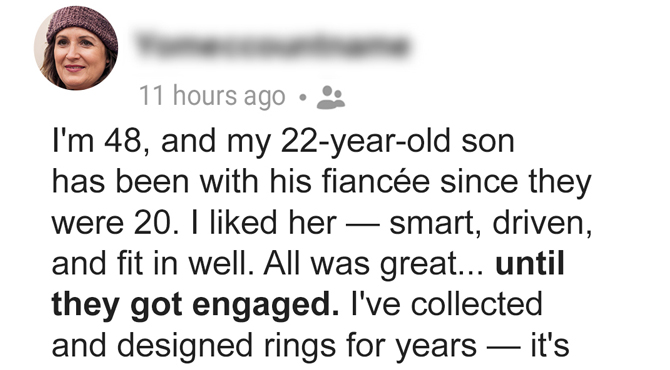Click the friends audience icon
This screenshot has height=370, width=670.
tap(330, 97)
